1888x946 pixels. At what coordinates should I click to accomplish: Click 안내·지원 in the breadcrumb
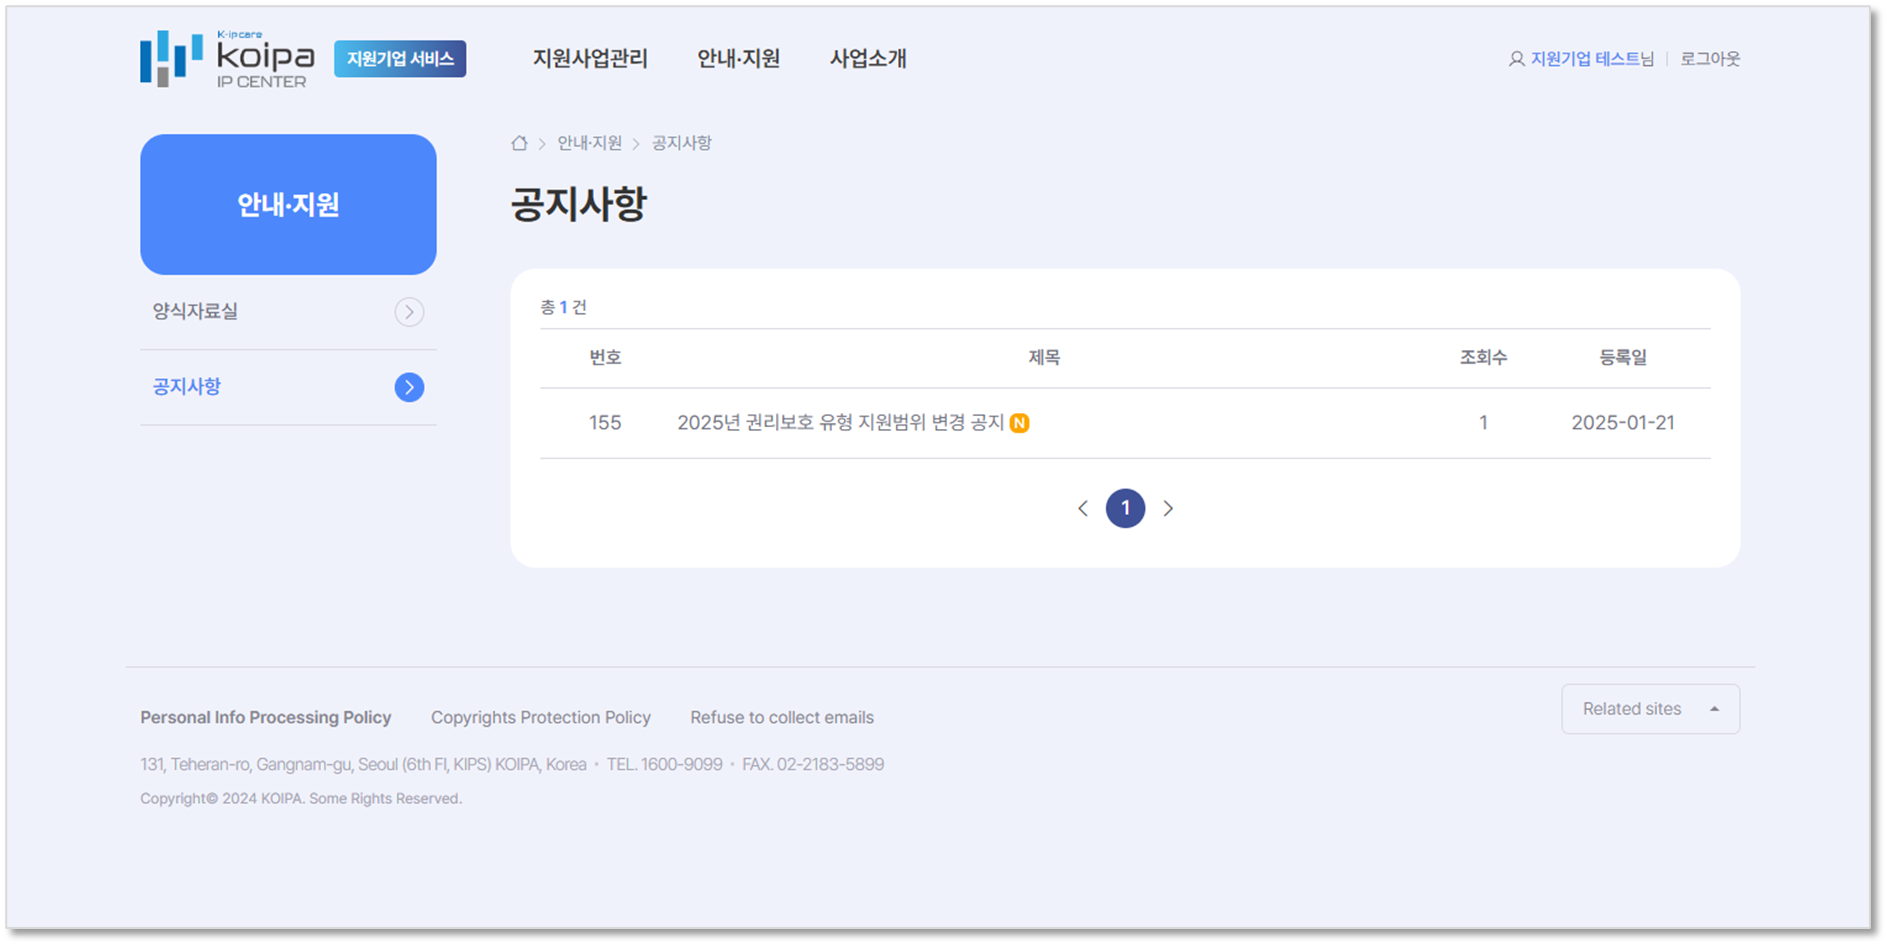[589, 143]
